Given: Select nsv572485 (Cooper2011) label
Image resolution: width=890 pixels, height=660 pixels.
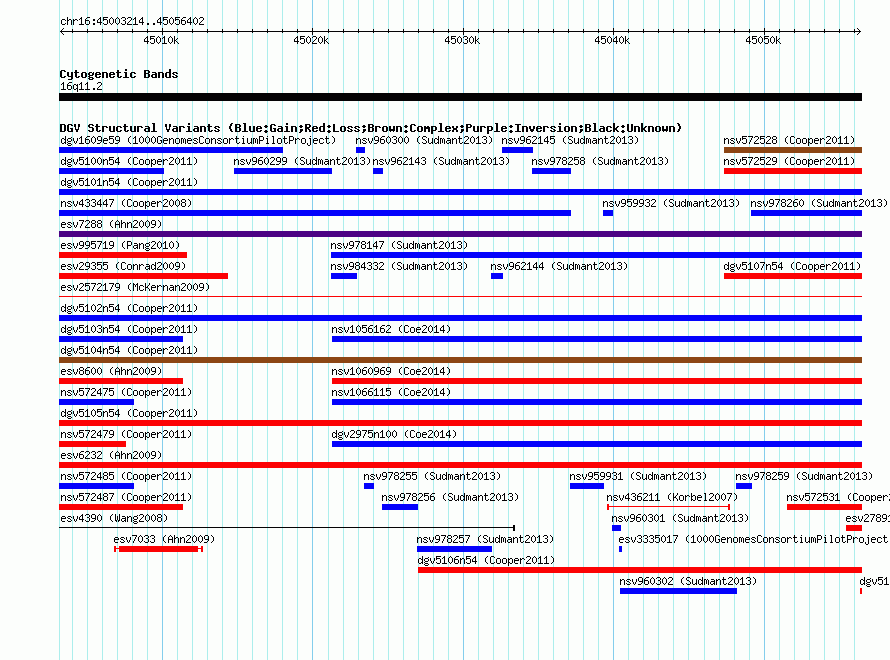Looking at the screenshot, I should coord(126,476).
